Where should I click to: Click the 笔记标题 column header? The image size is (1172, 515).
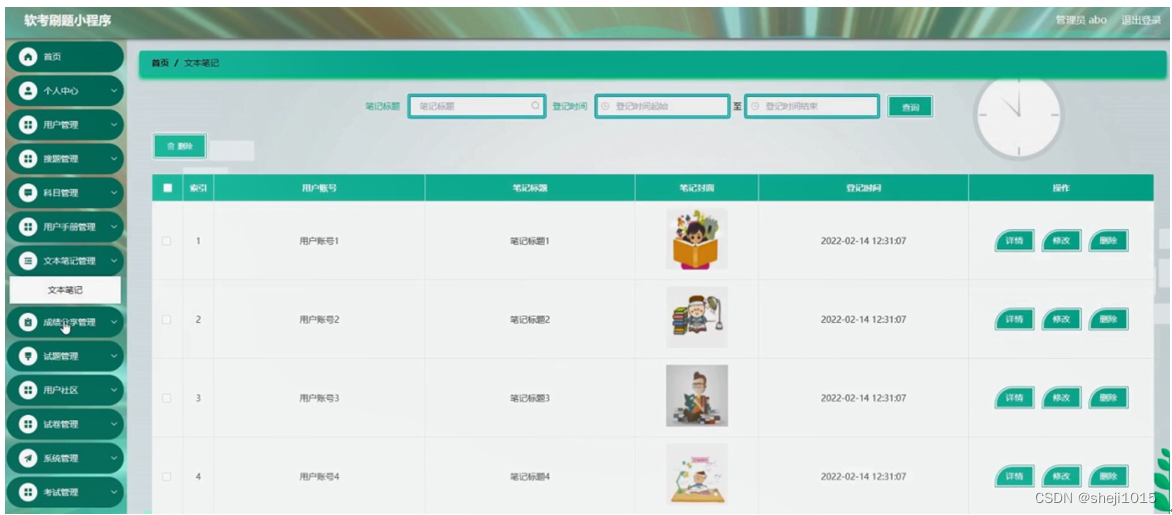coord(529,188)
